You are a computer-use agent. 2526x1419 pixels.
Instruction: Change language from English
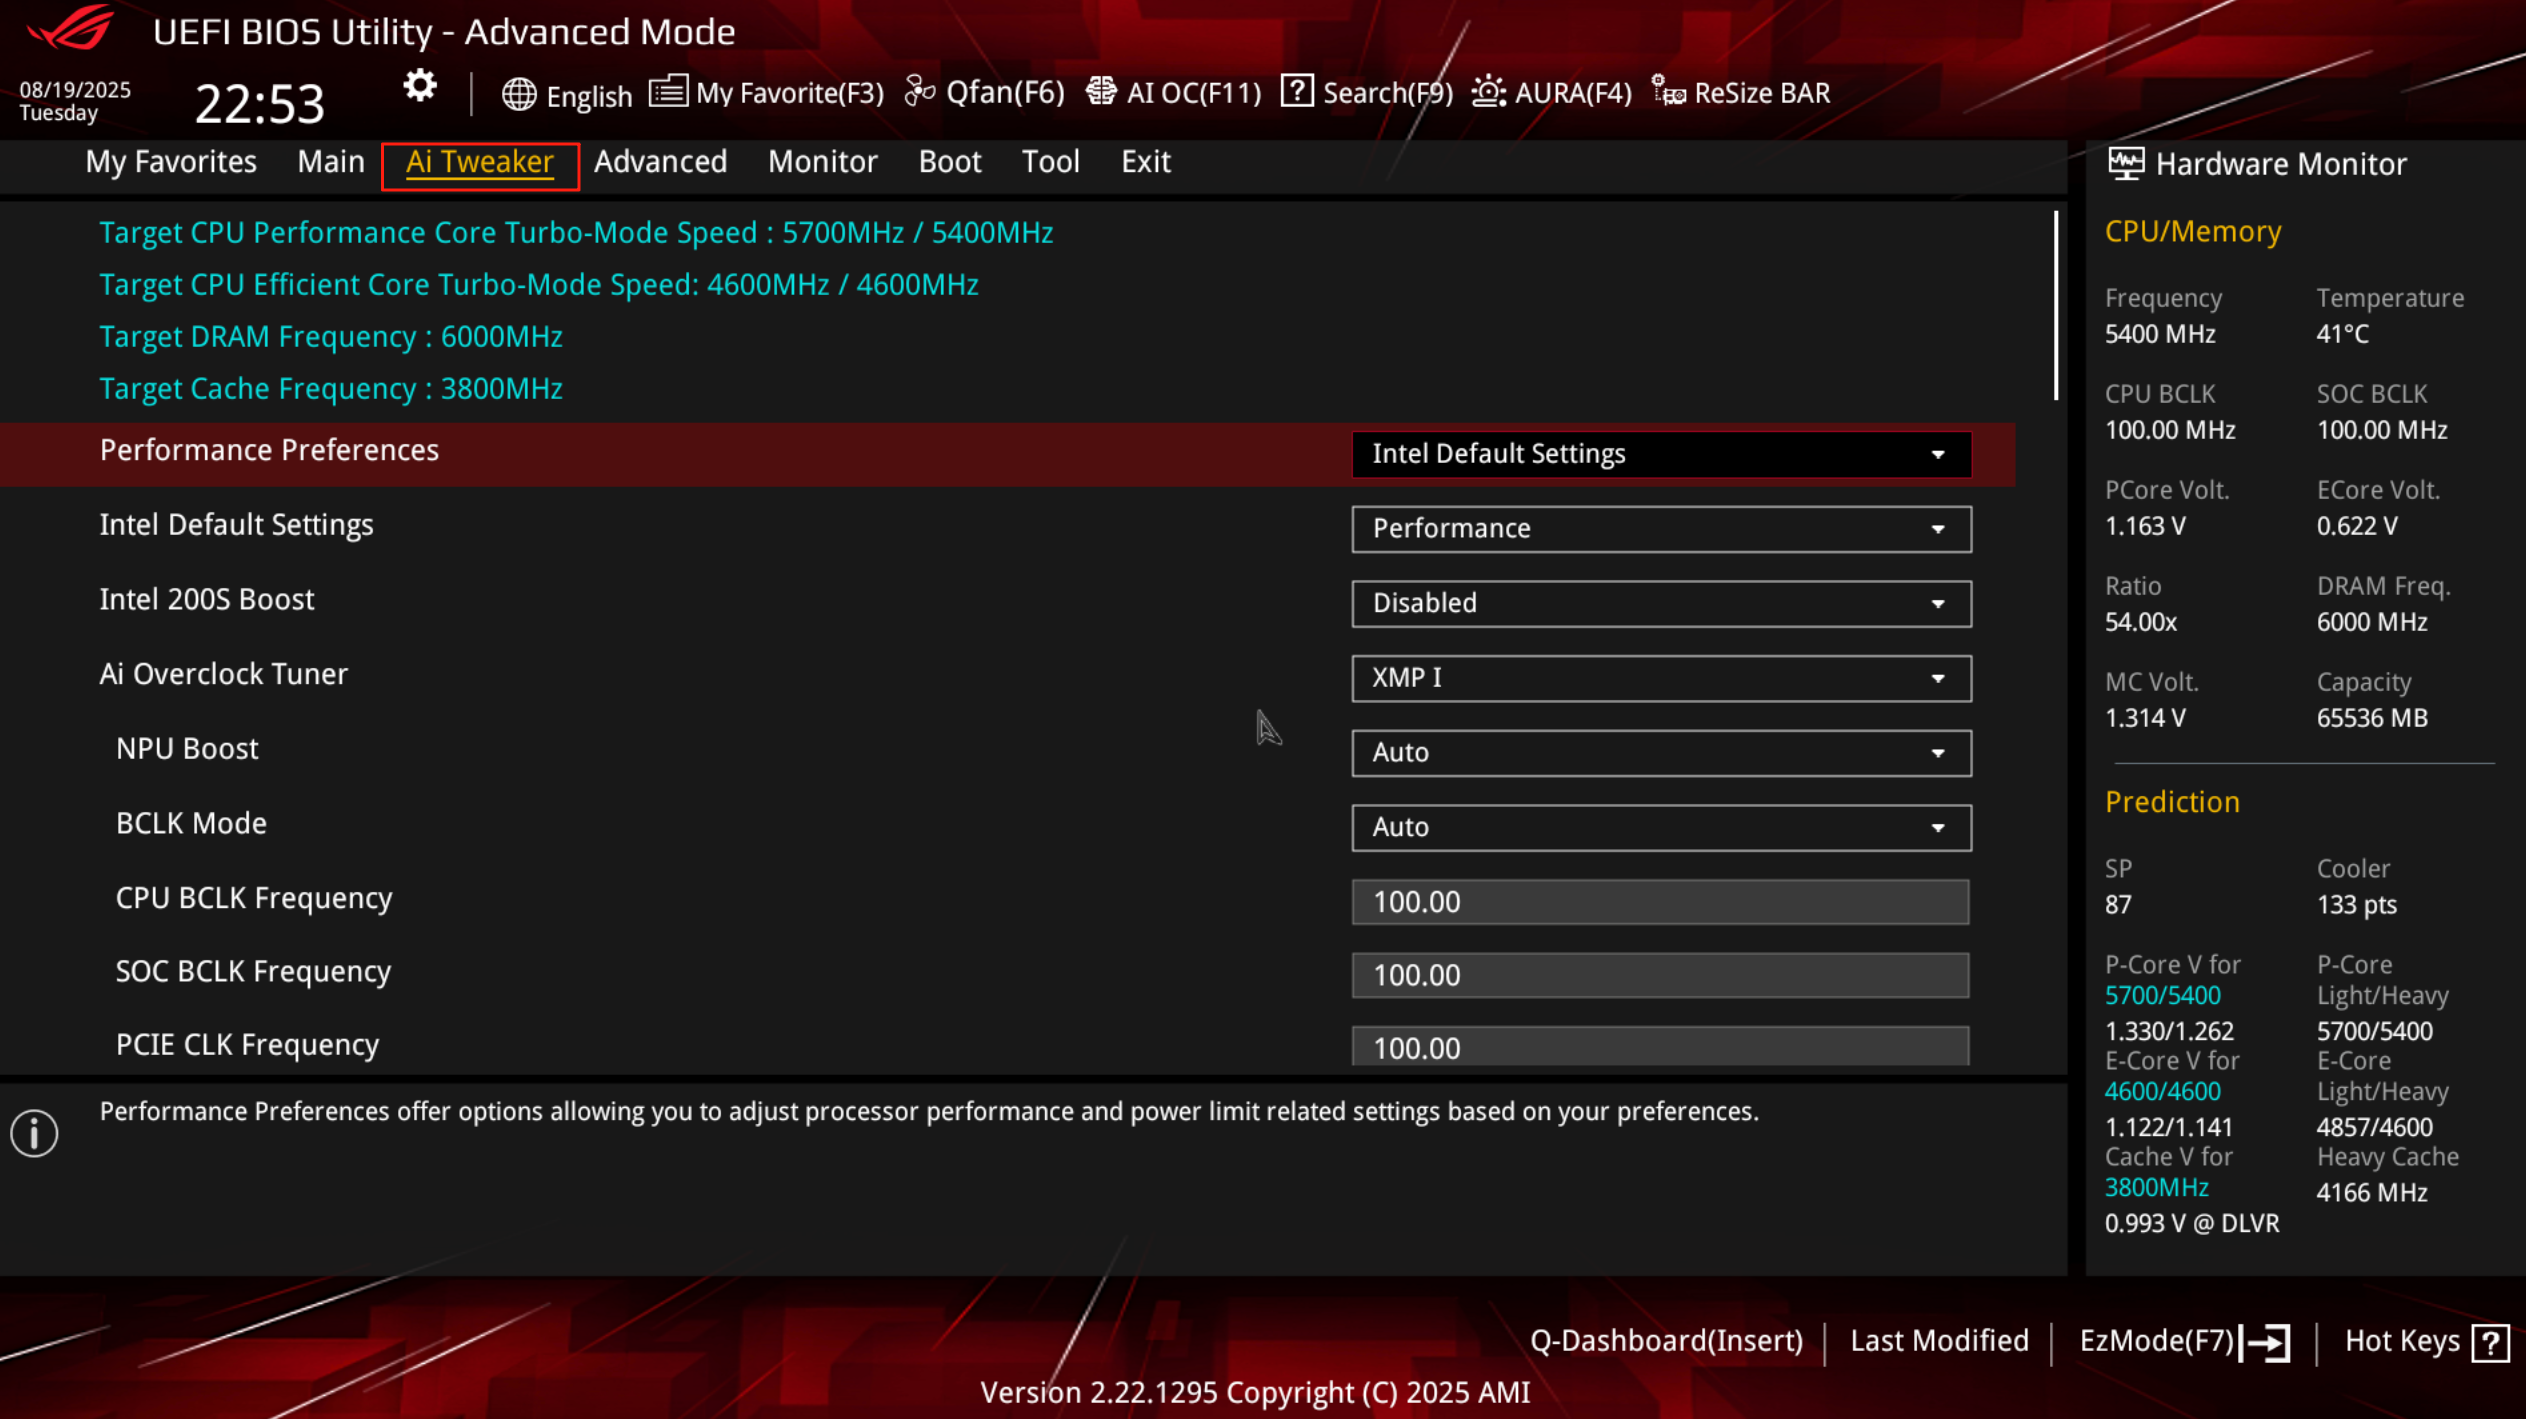tap(589, 96)
